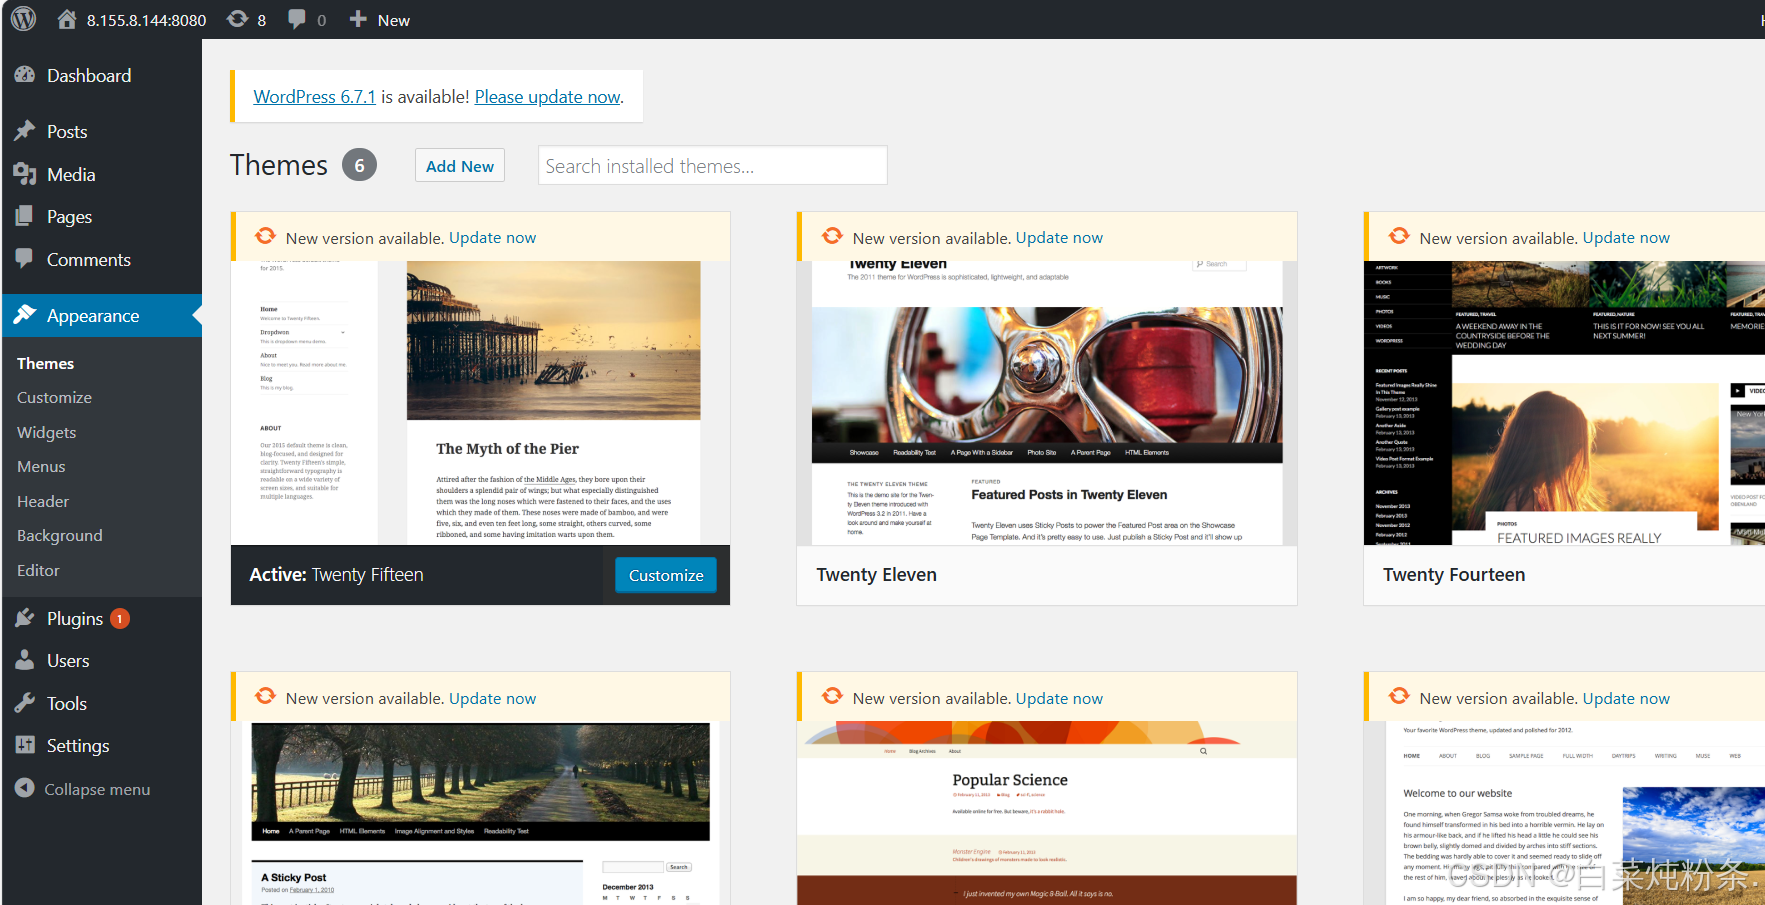This screenshot has width=1765, height=905.
Task: Click New in the admin bar
Action: coord(393,20)
